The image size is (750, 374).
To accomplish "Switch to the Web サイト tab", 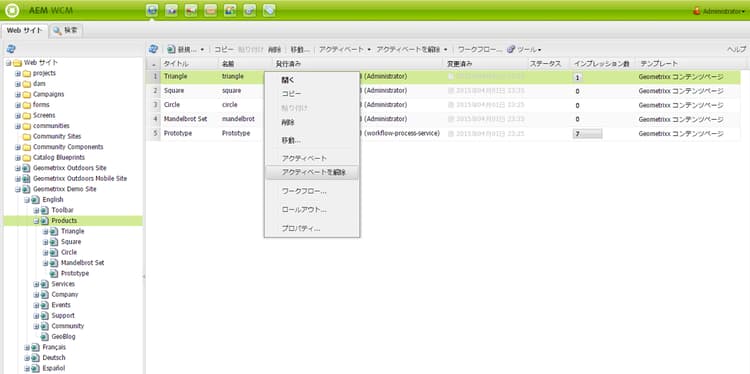I will [x=25, y=31].
